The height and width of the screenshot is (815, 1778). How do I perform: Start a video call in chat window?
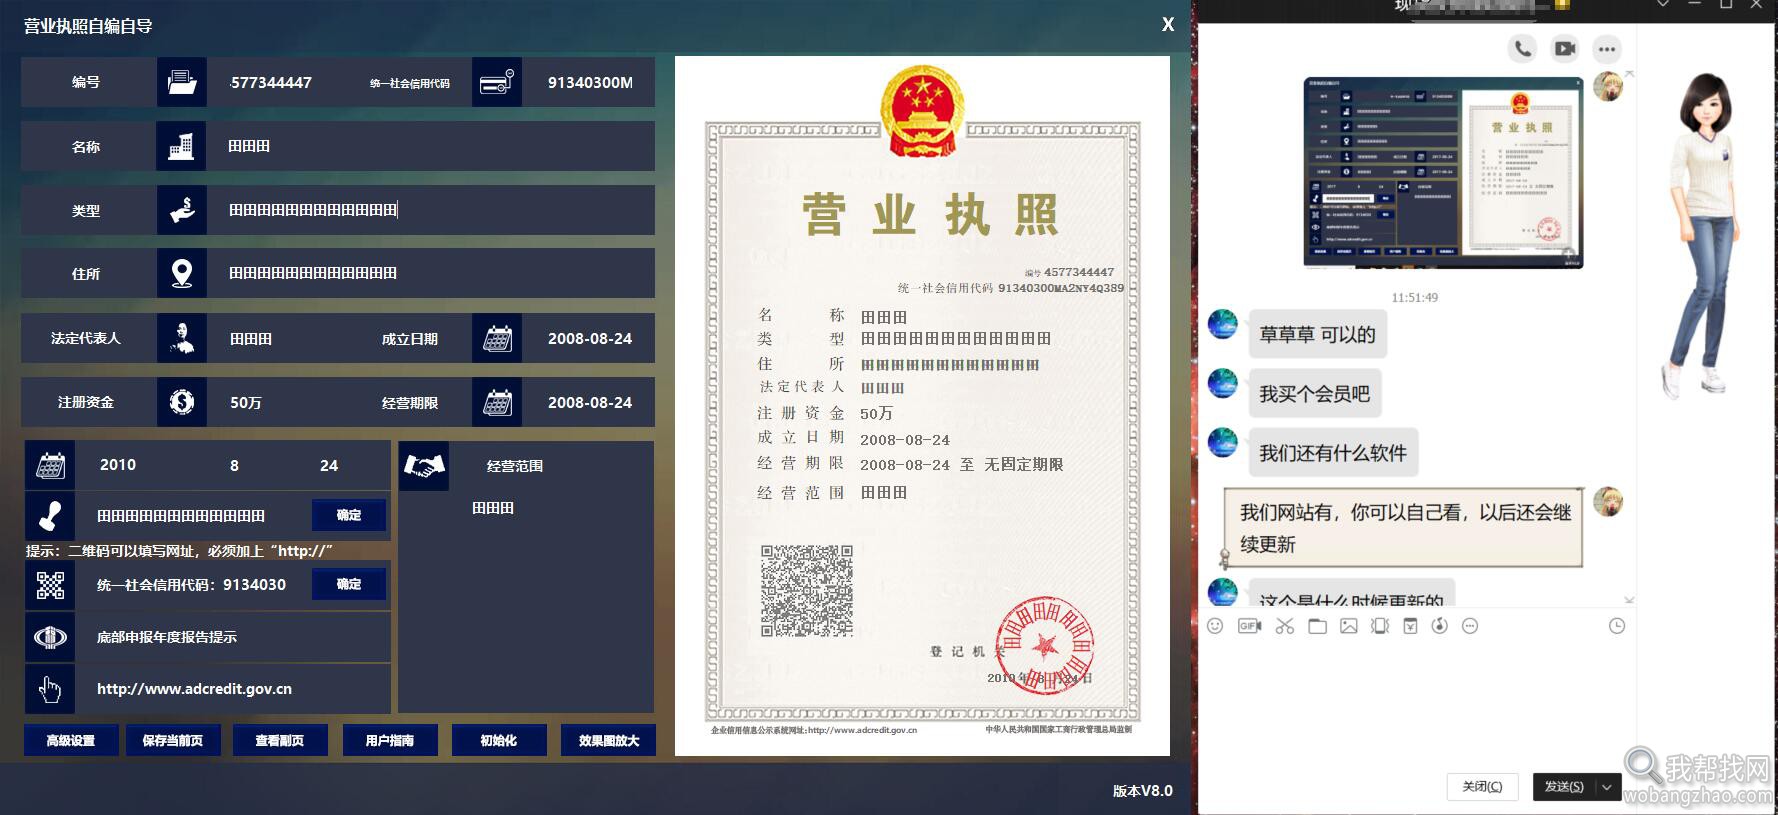tap(1564, 48)
